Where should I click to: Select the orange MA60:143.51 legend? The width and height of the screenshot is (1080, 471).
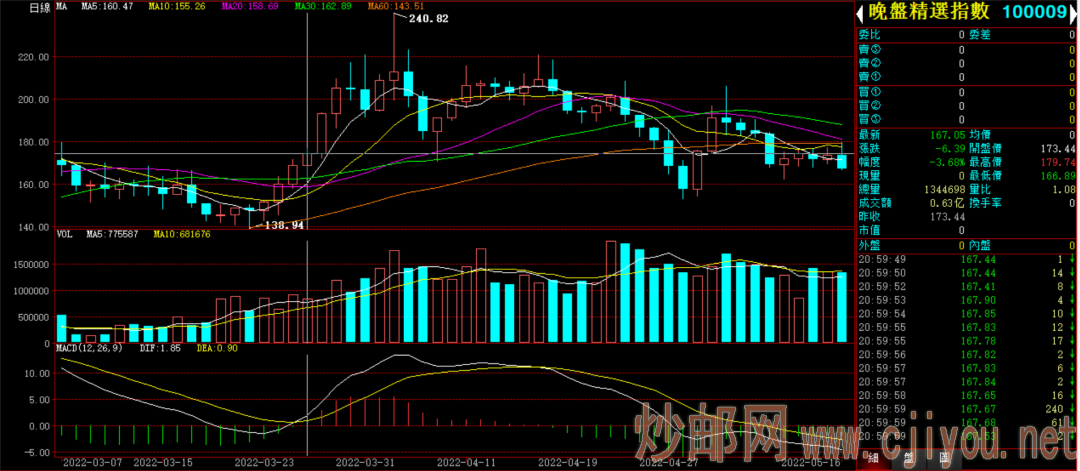pos(395,7)
